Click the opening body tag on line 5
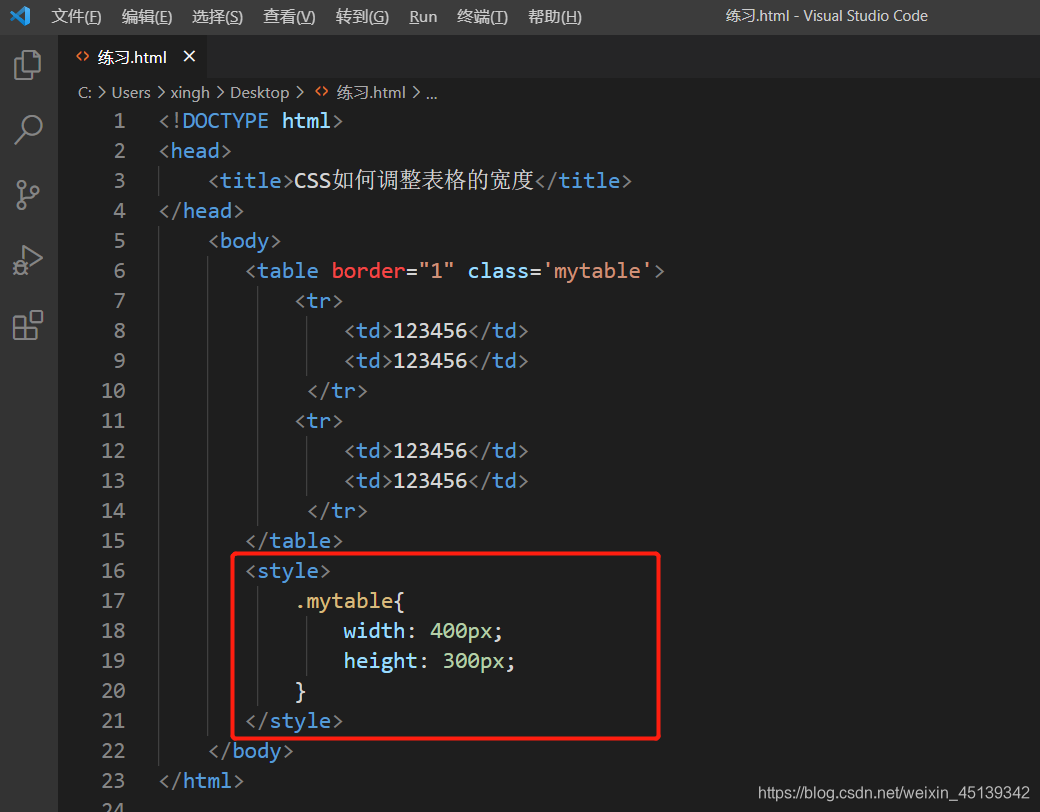Viewport: 1040px width, 812px height. pos(245,241)
